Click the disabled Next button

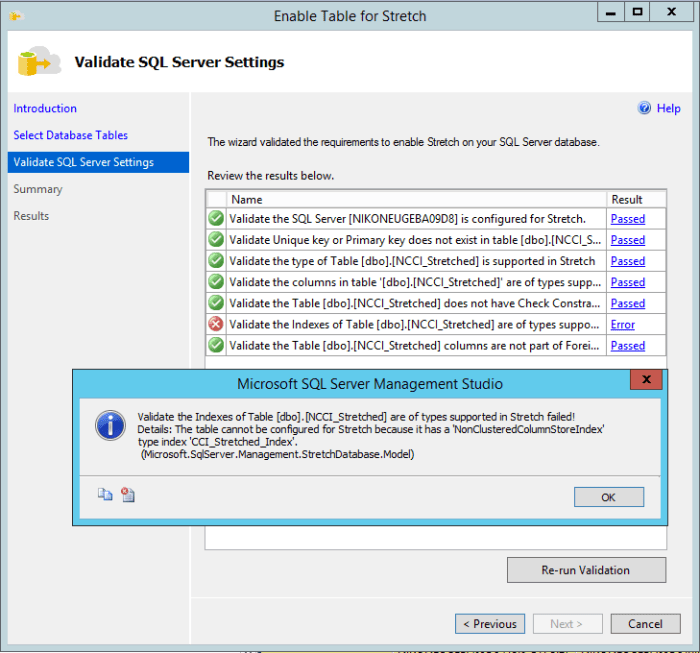pyautogui.click(x=567, y=624)
